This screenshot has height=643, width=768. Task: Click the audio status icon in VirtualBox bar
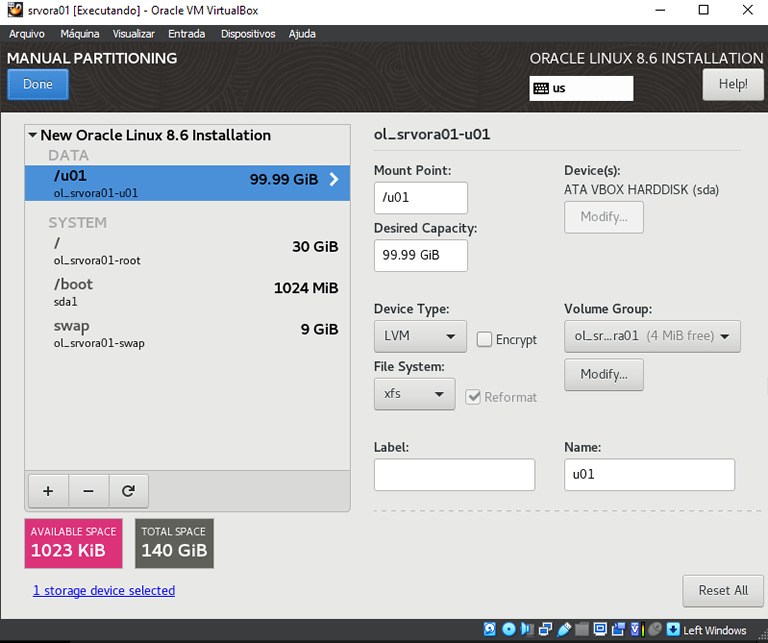[x=527, y=629]
